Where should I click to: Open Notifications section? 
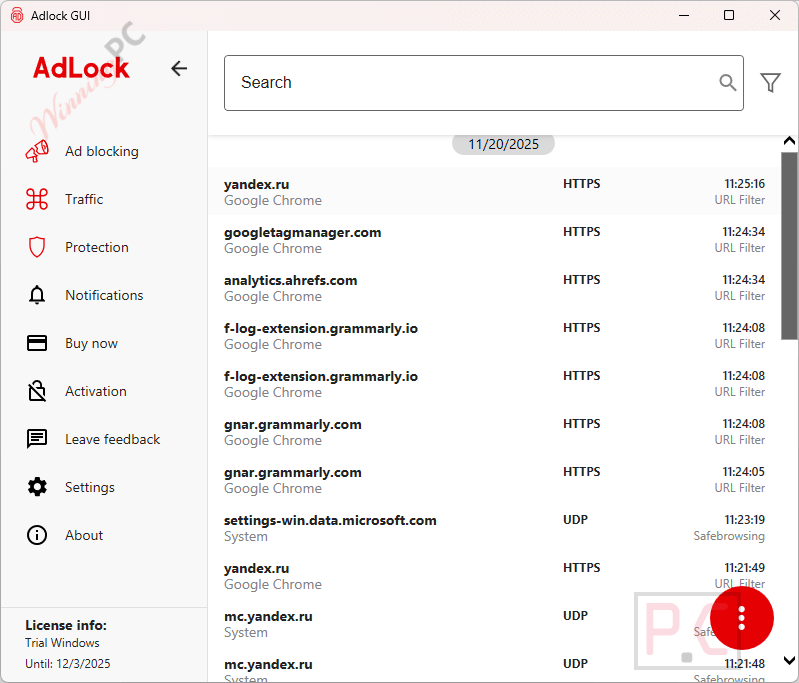[104, 295]
